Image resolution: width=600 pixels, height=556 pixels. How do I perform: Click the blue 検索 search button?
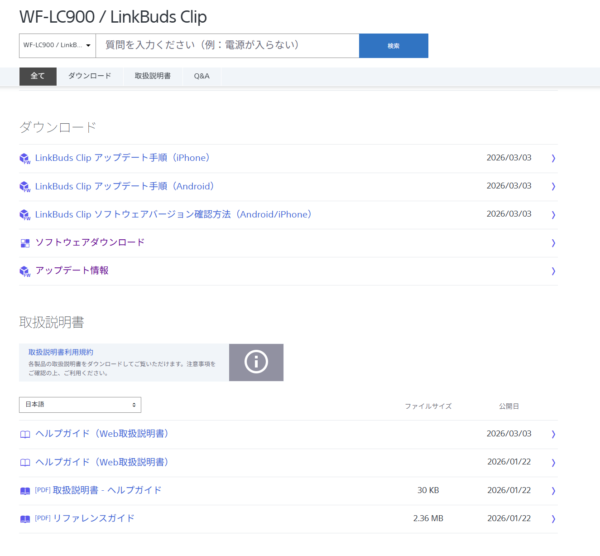[x=393, y=46]
